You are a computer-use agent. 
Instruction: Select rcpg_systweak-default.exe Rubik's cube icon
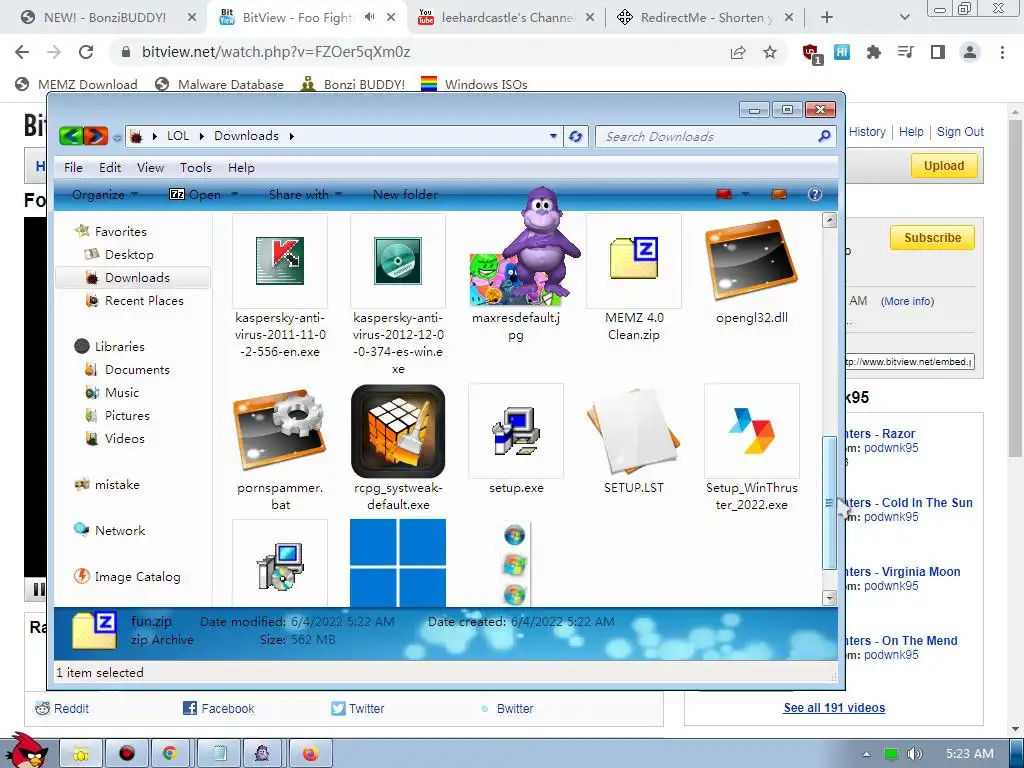tap(398, 431)
